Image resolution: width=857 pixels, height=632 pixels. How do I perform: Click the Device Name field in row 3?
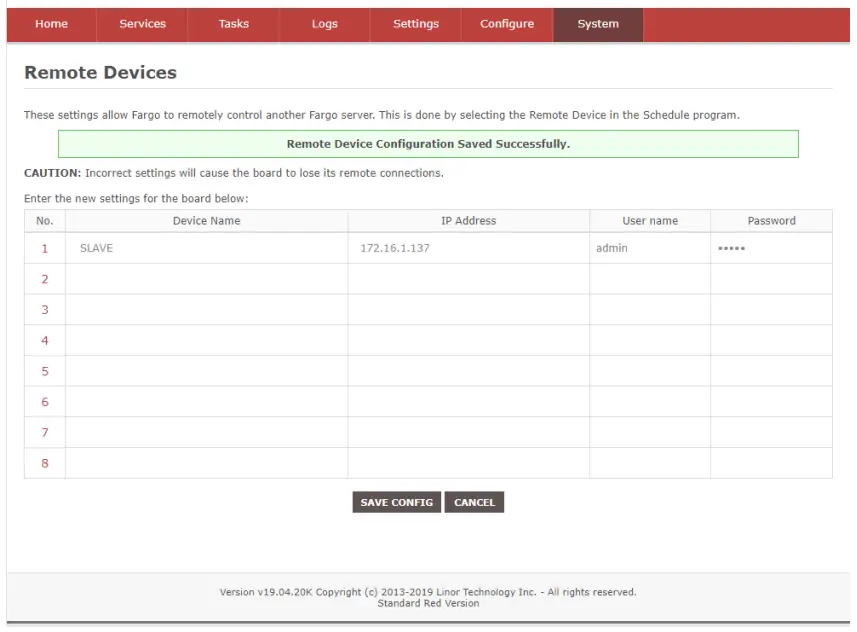point(207,309)
